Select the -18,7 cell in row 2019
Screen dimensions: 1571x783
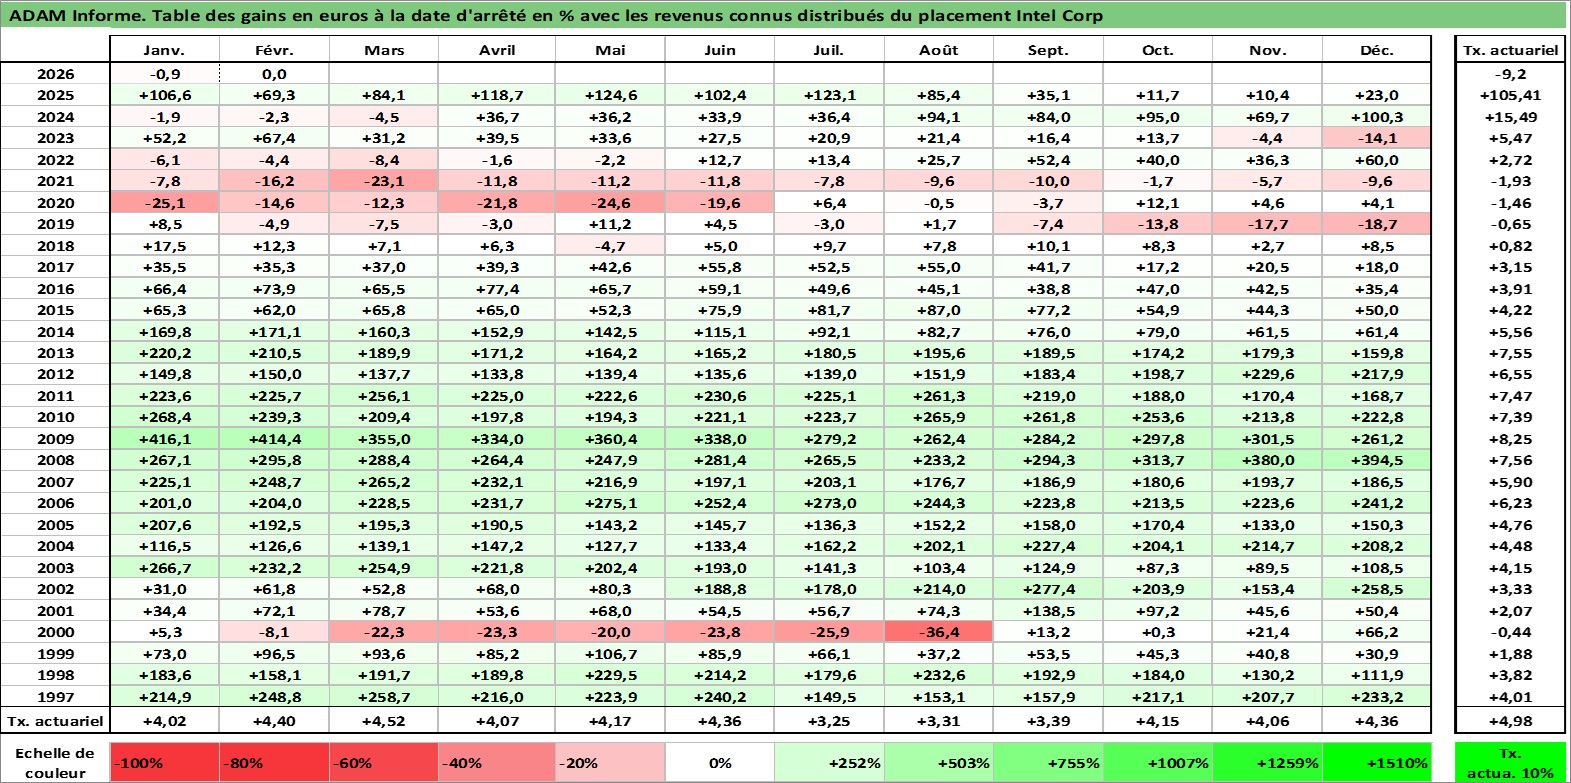pos(1377,224)
